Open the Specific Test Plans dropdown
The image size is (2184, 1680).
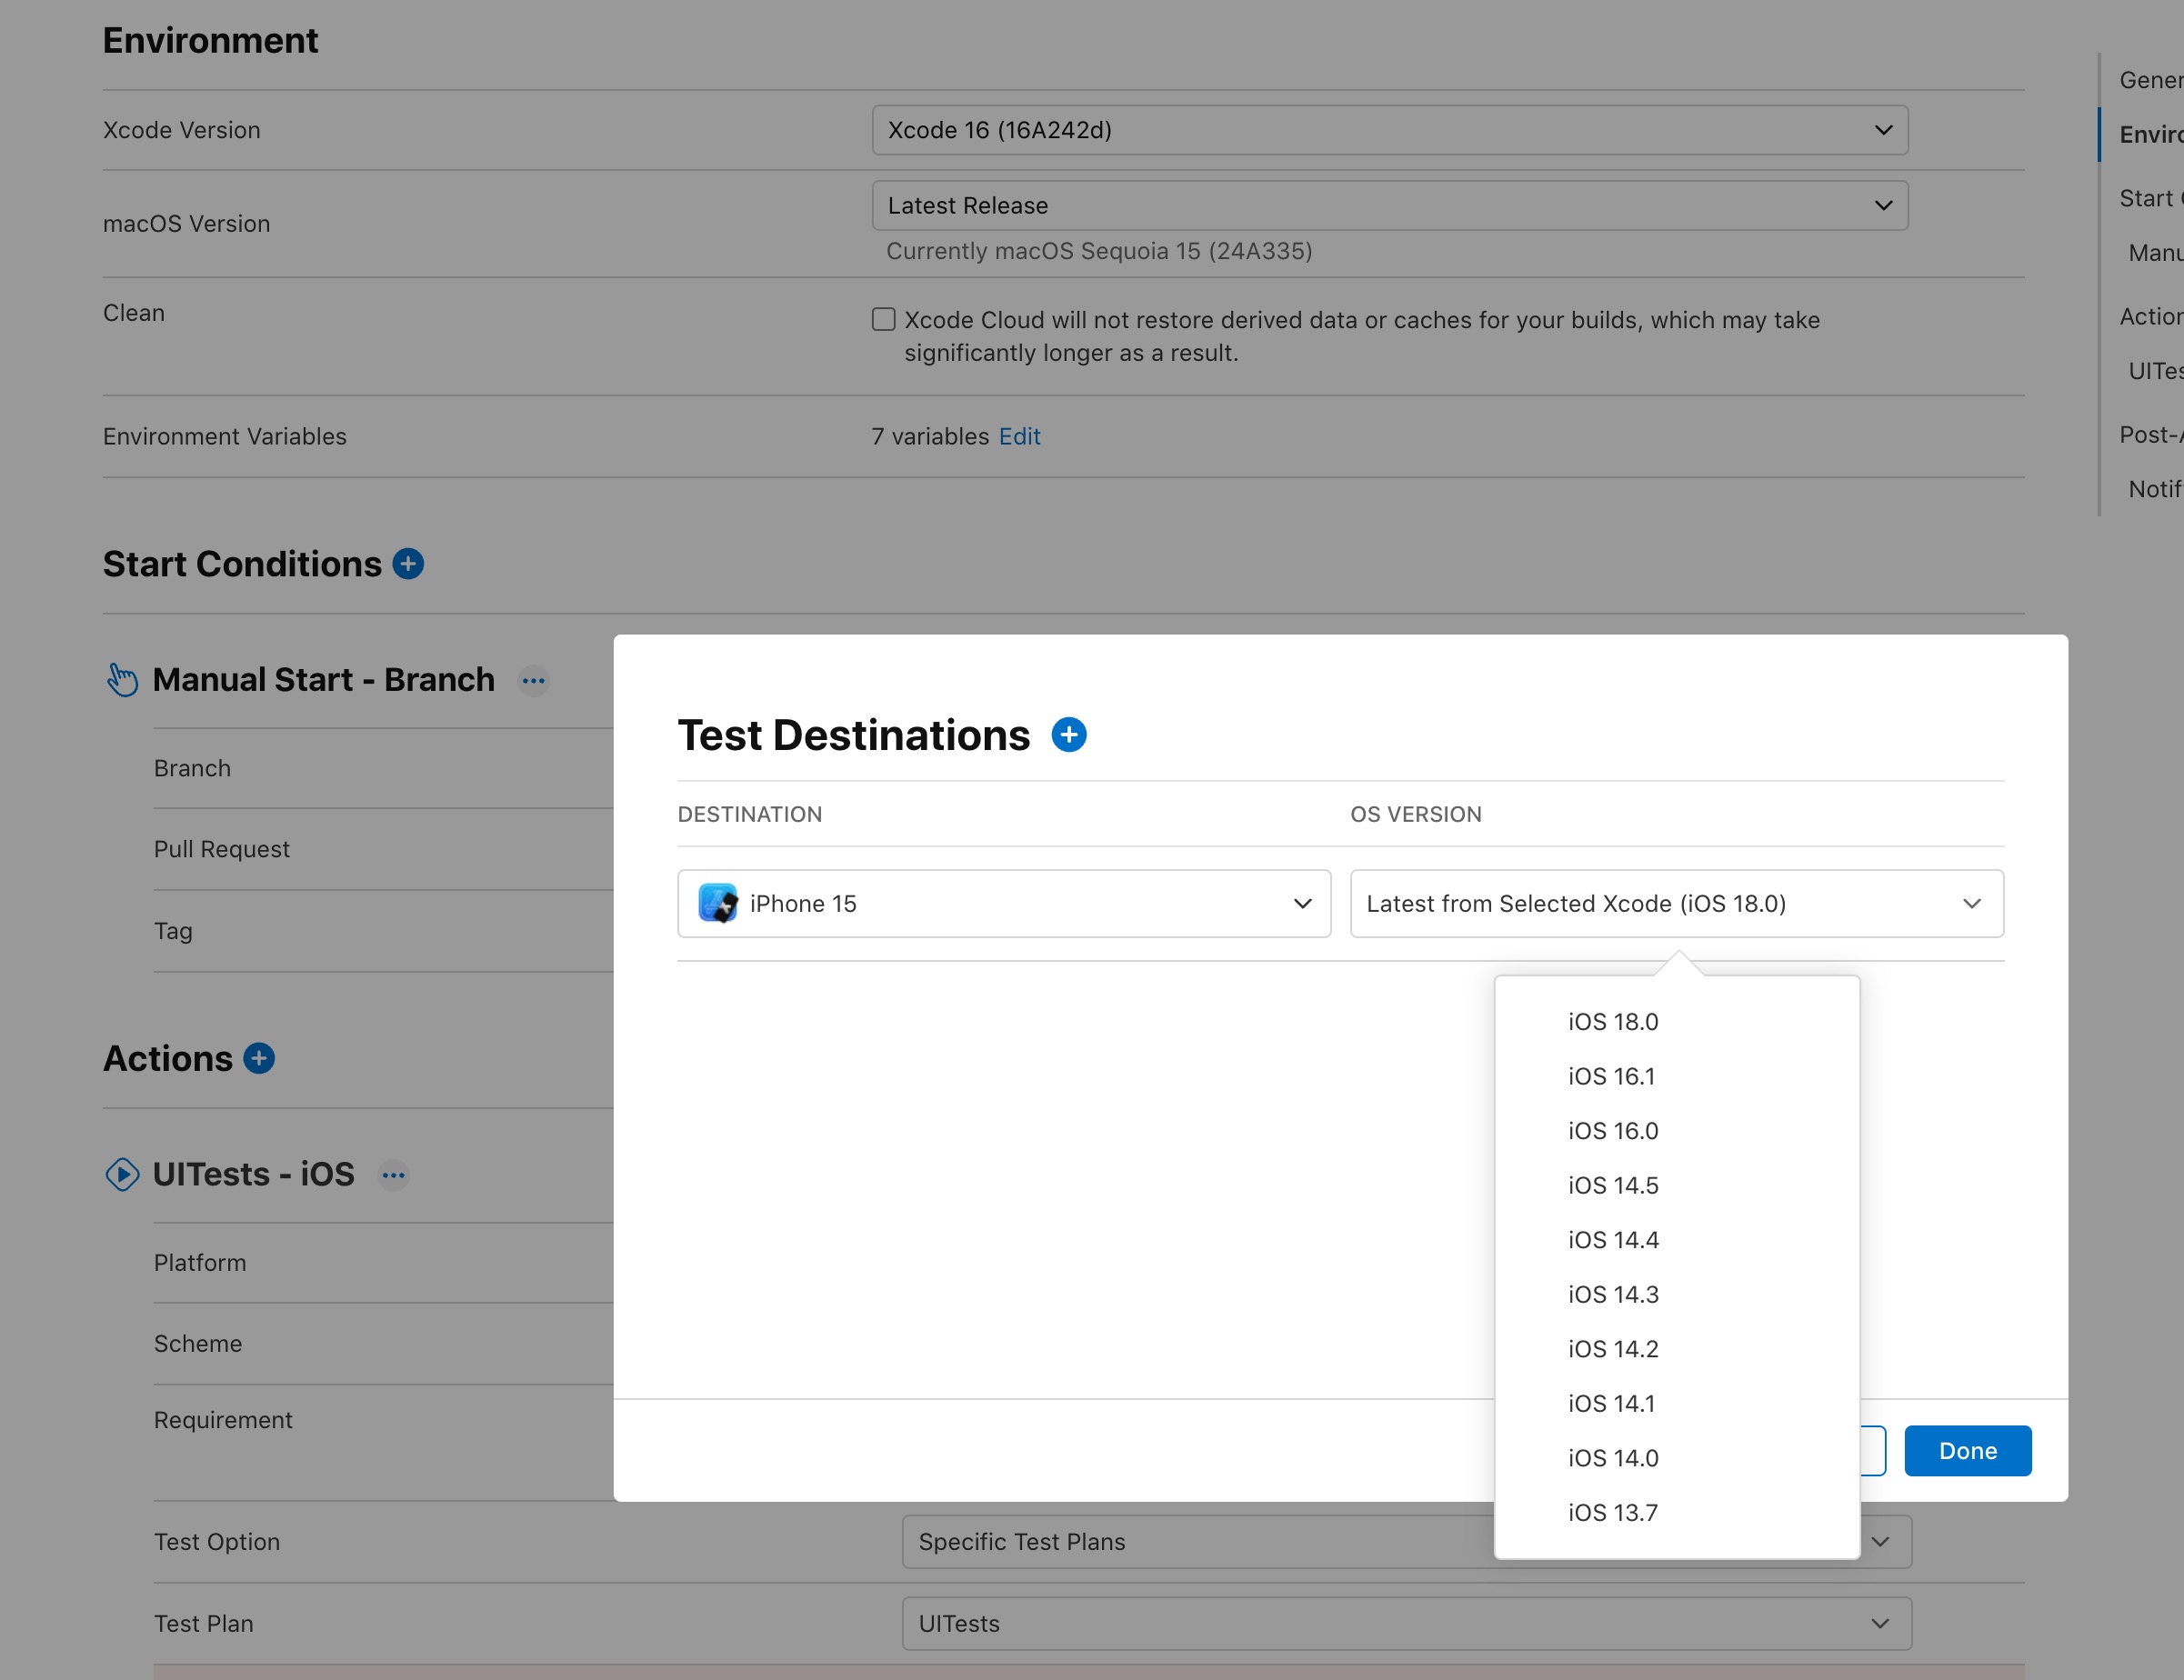pos(1407,1541)
